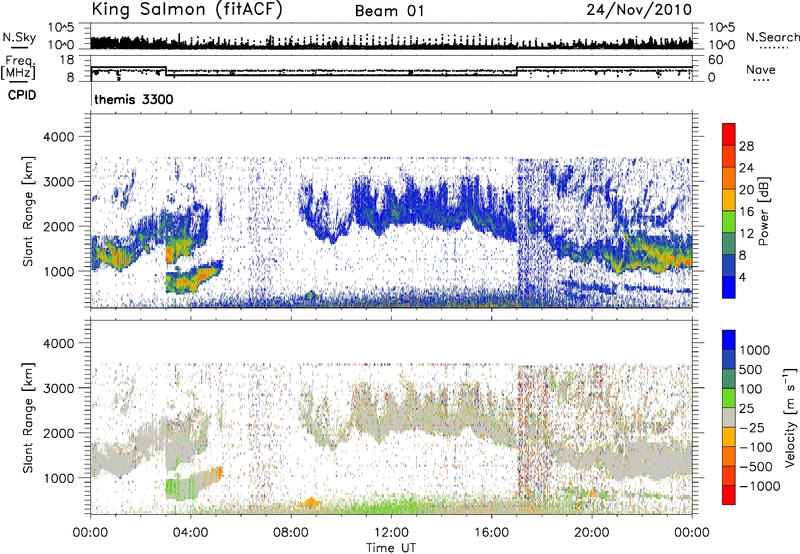Viewport: 800px width, 554px height.
Task: Click the '16:00' time axis label
Action: point(491,533)
